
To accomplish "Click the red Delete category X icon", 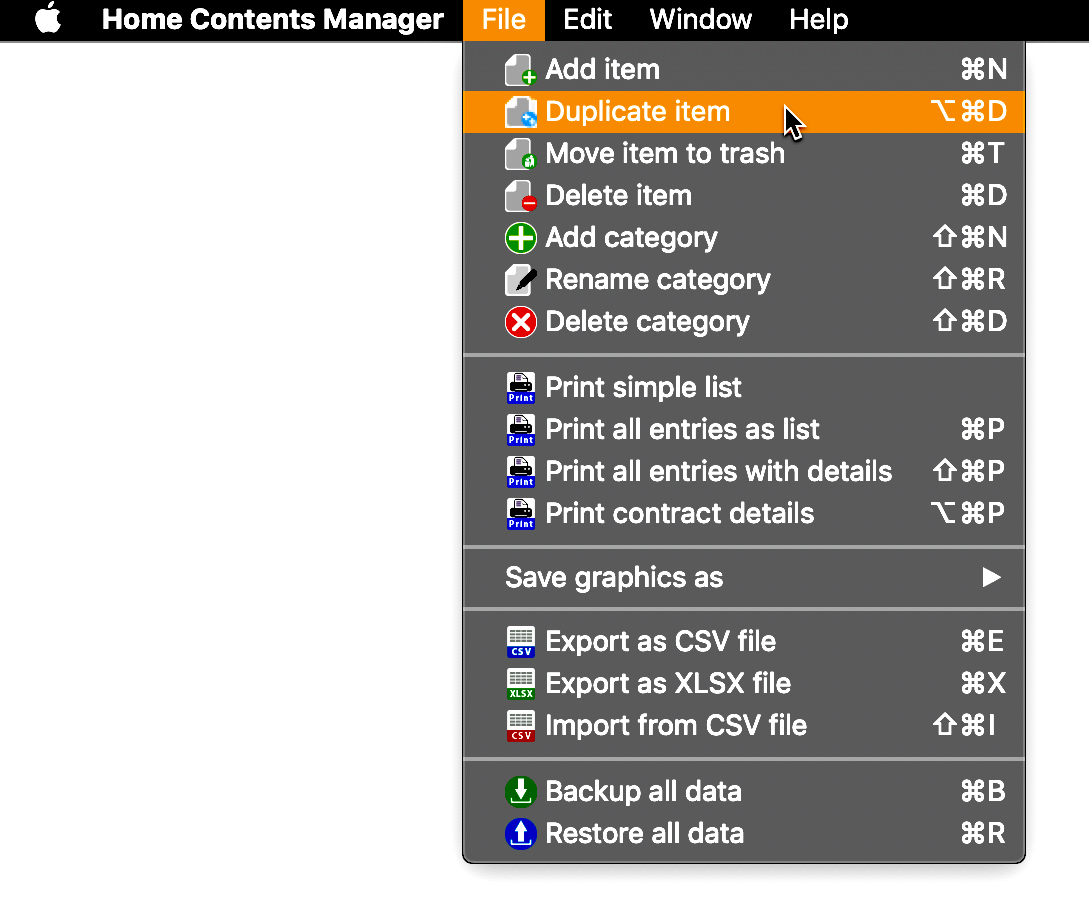I will click(520, 322).
